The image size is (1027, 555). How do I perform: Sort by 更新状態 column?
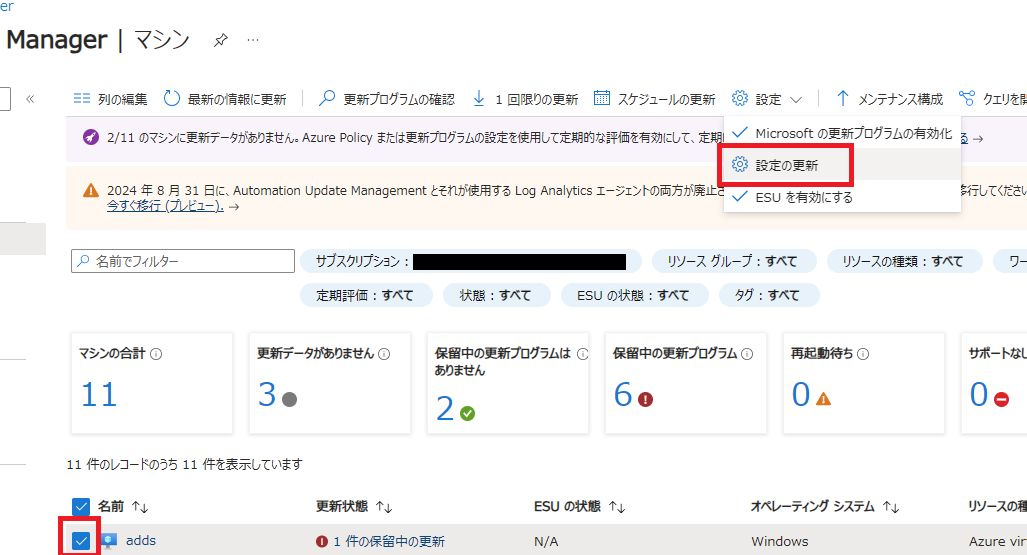coord(354,507)
